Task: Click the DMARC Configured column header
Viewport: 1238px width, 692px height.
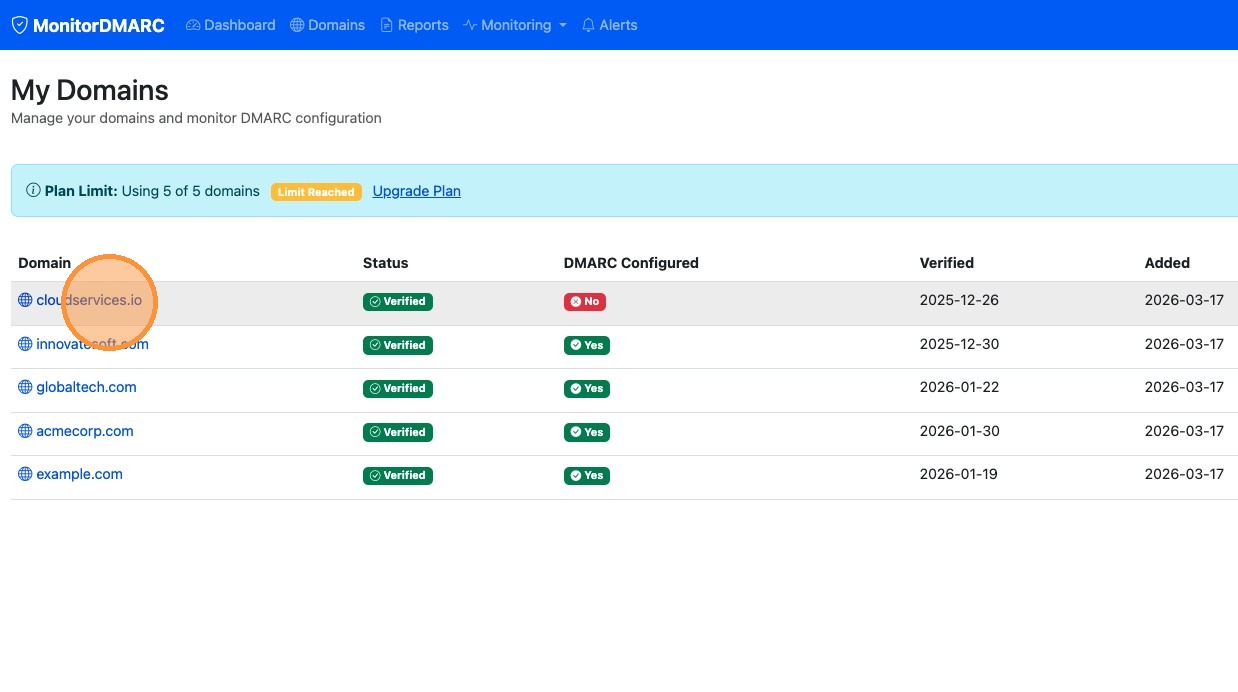Action: [631, 263]
